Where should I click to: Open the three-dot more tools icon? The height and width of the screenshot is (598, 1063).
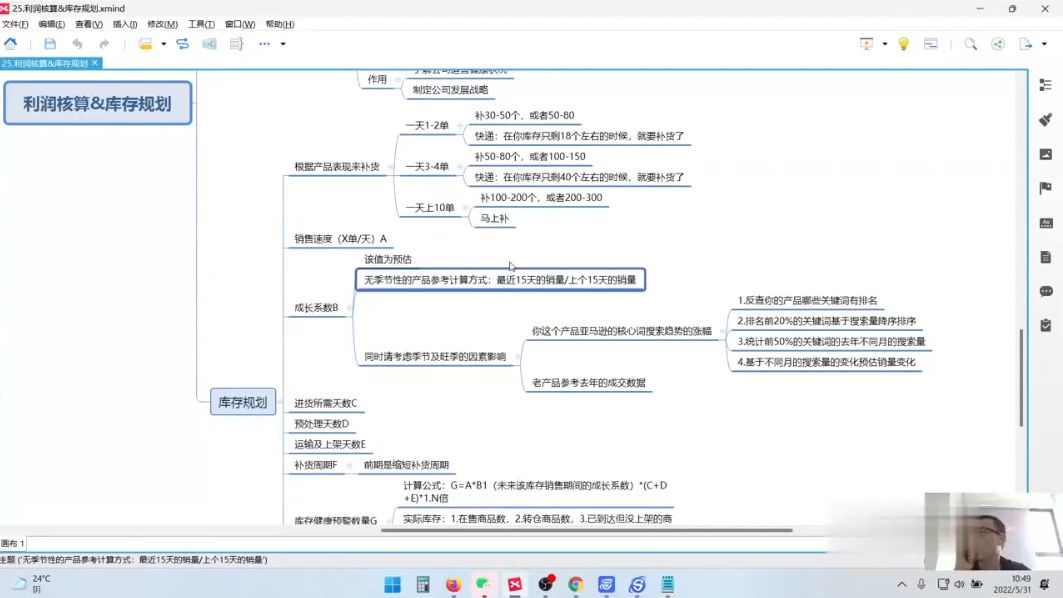pyautogui.click(x=264, y=44)
